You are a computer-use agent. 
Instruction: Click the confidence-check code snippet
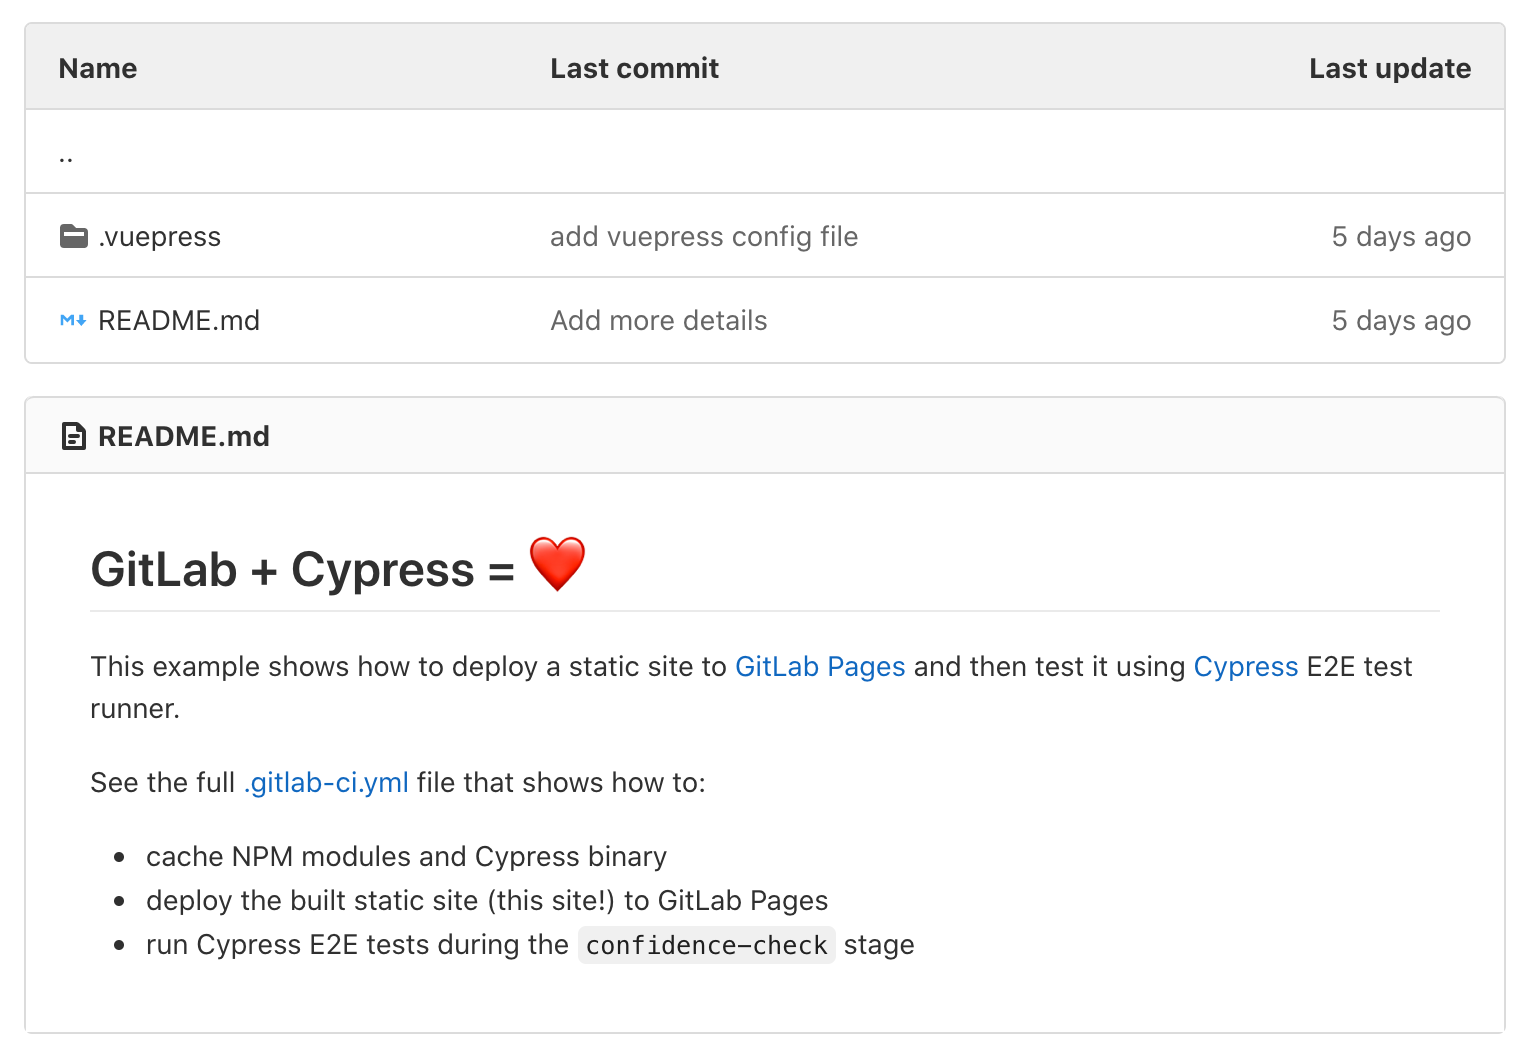tap(706, 945)
